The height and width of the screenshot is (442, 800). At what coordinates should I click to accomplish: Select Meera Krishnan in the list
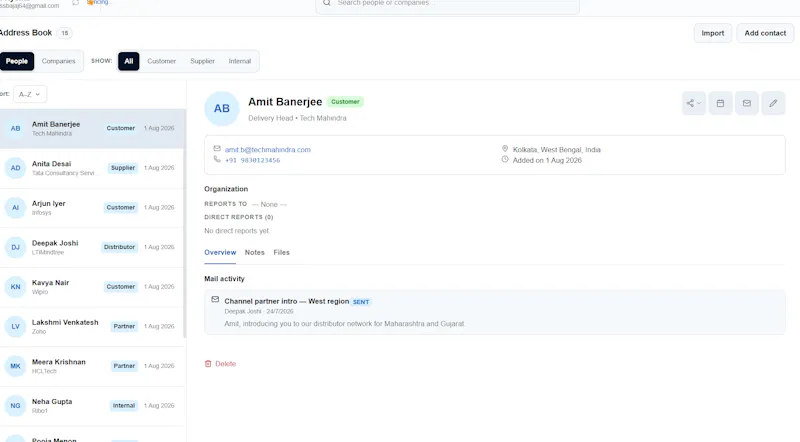pyautogui.click(x=92, y=366)
